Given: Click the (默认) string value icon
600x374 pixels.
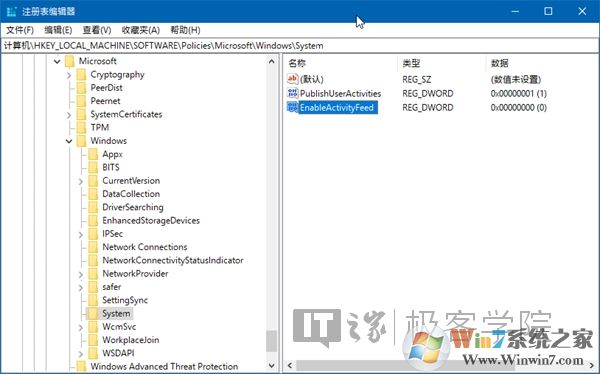Looking at the screenshot, I should coord(292,79).
